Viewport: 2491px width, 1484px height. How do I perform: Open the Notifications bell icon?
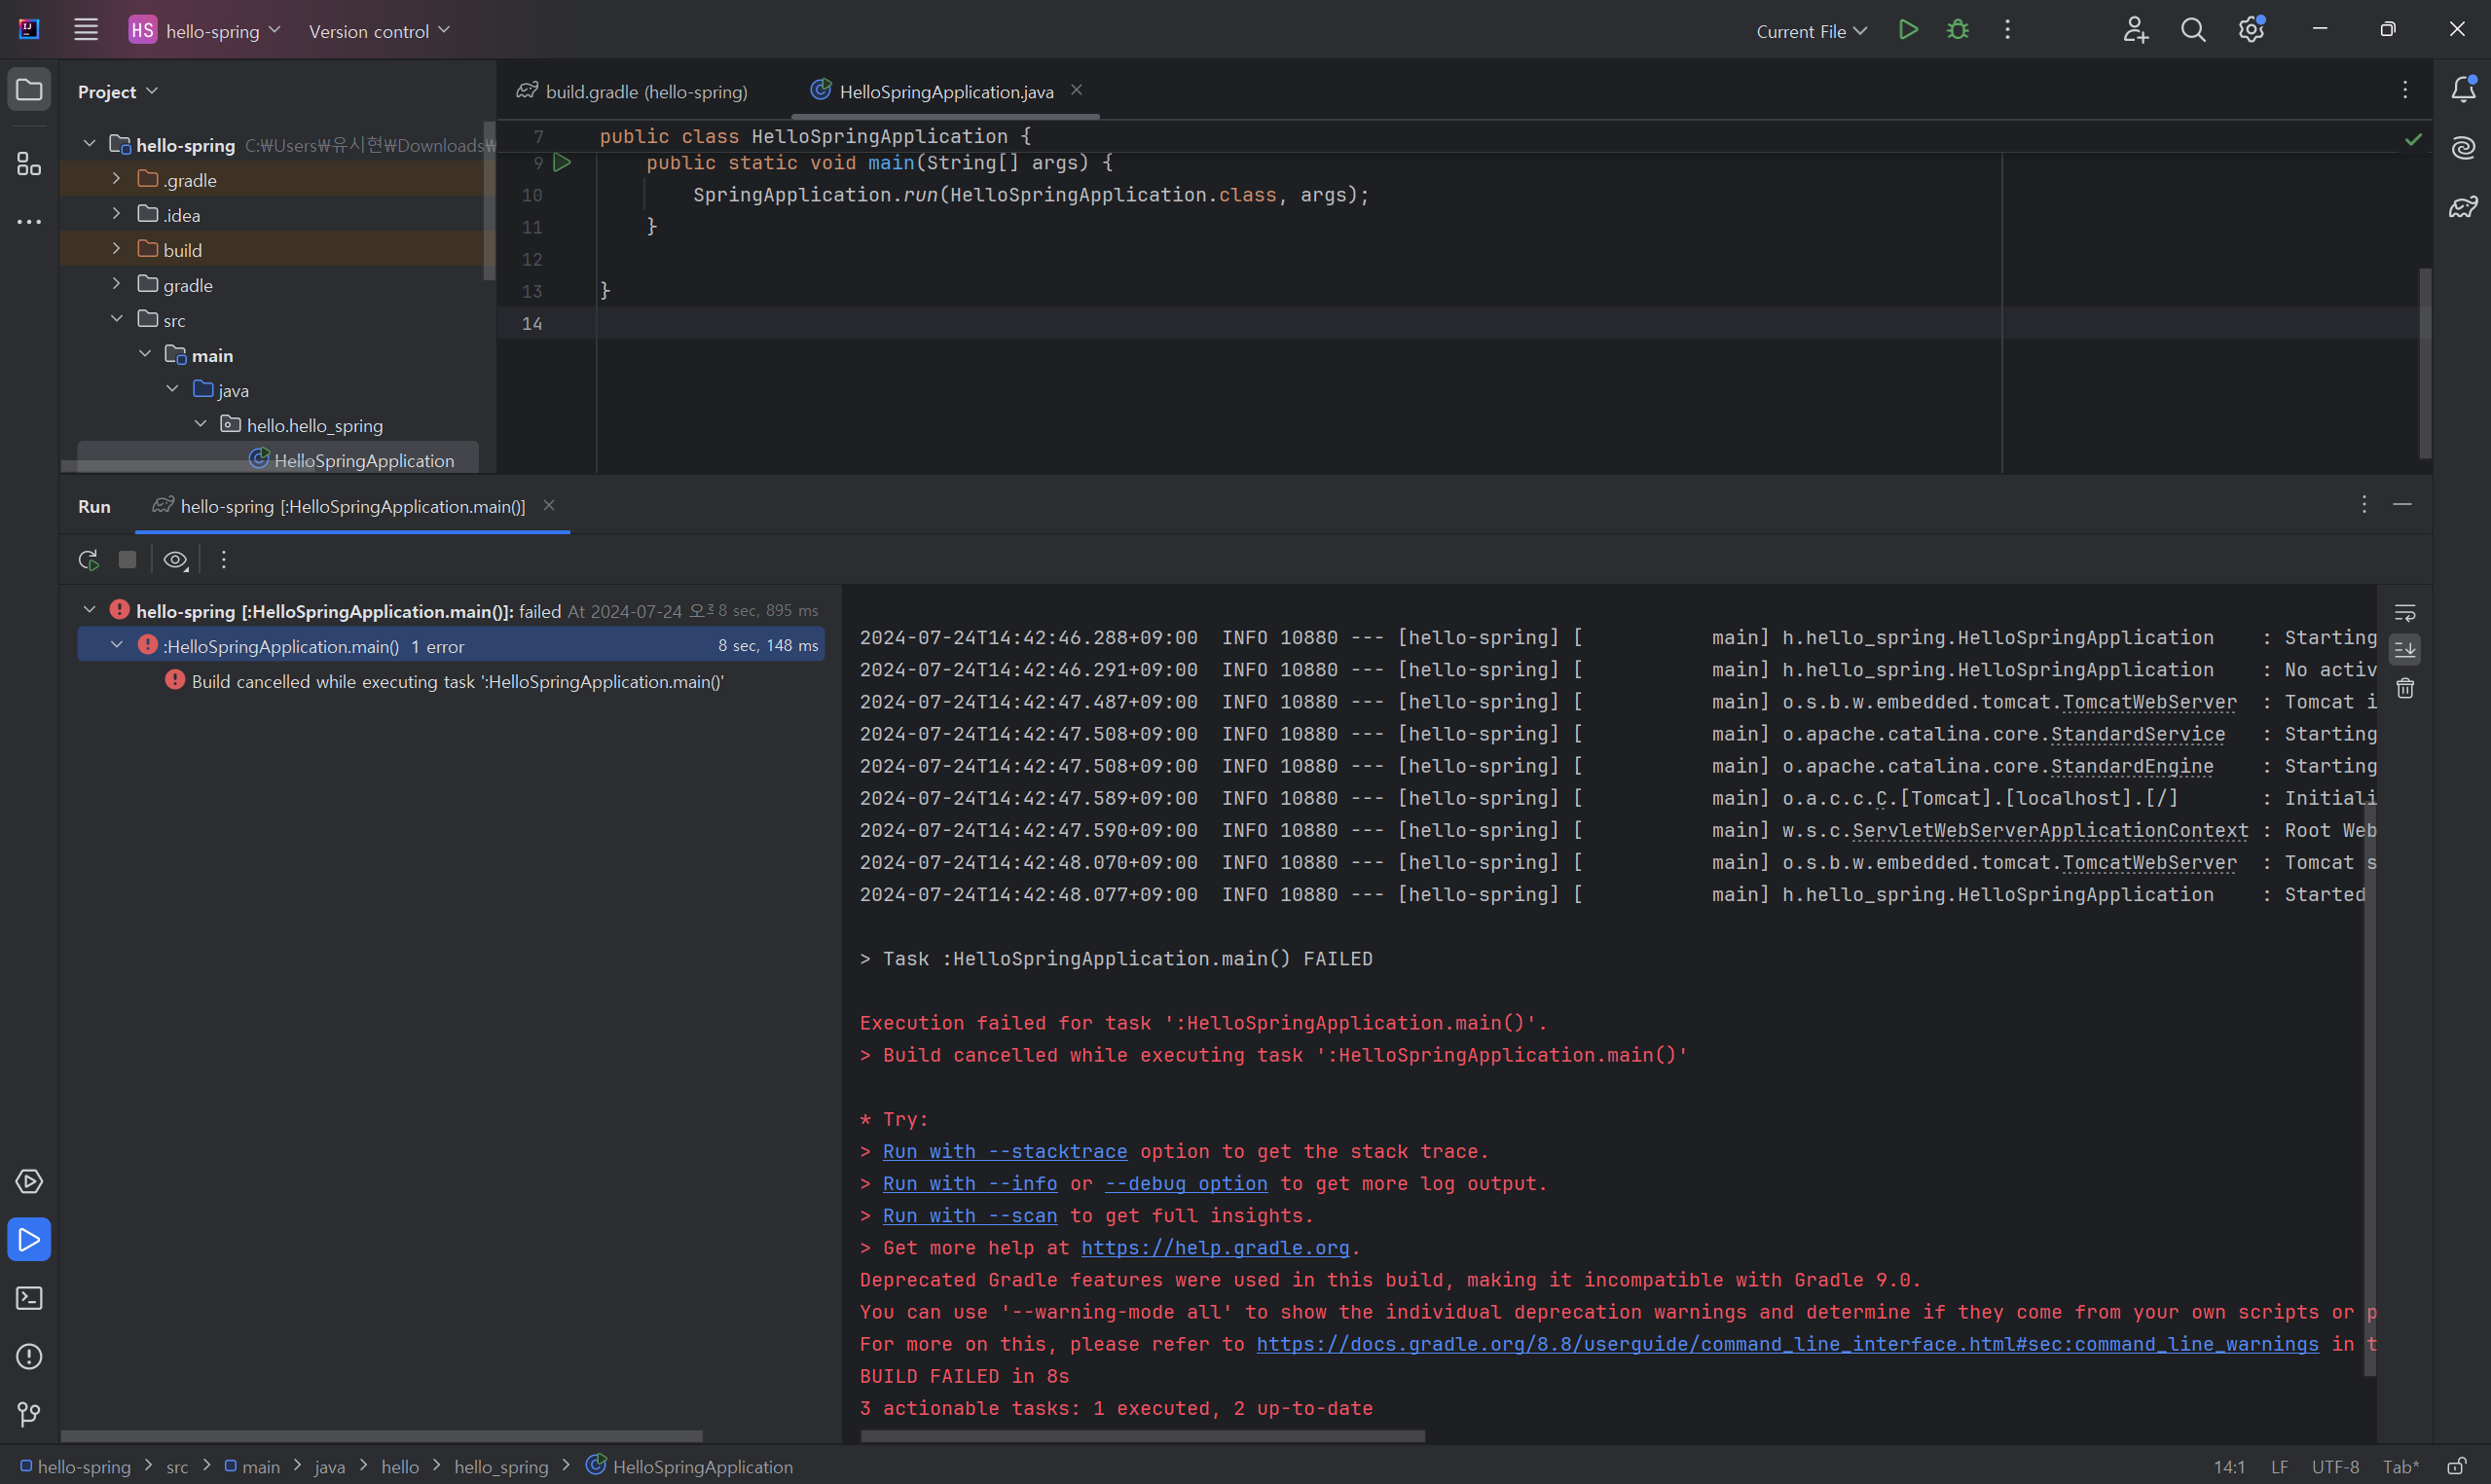point(2463,89)
